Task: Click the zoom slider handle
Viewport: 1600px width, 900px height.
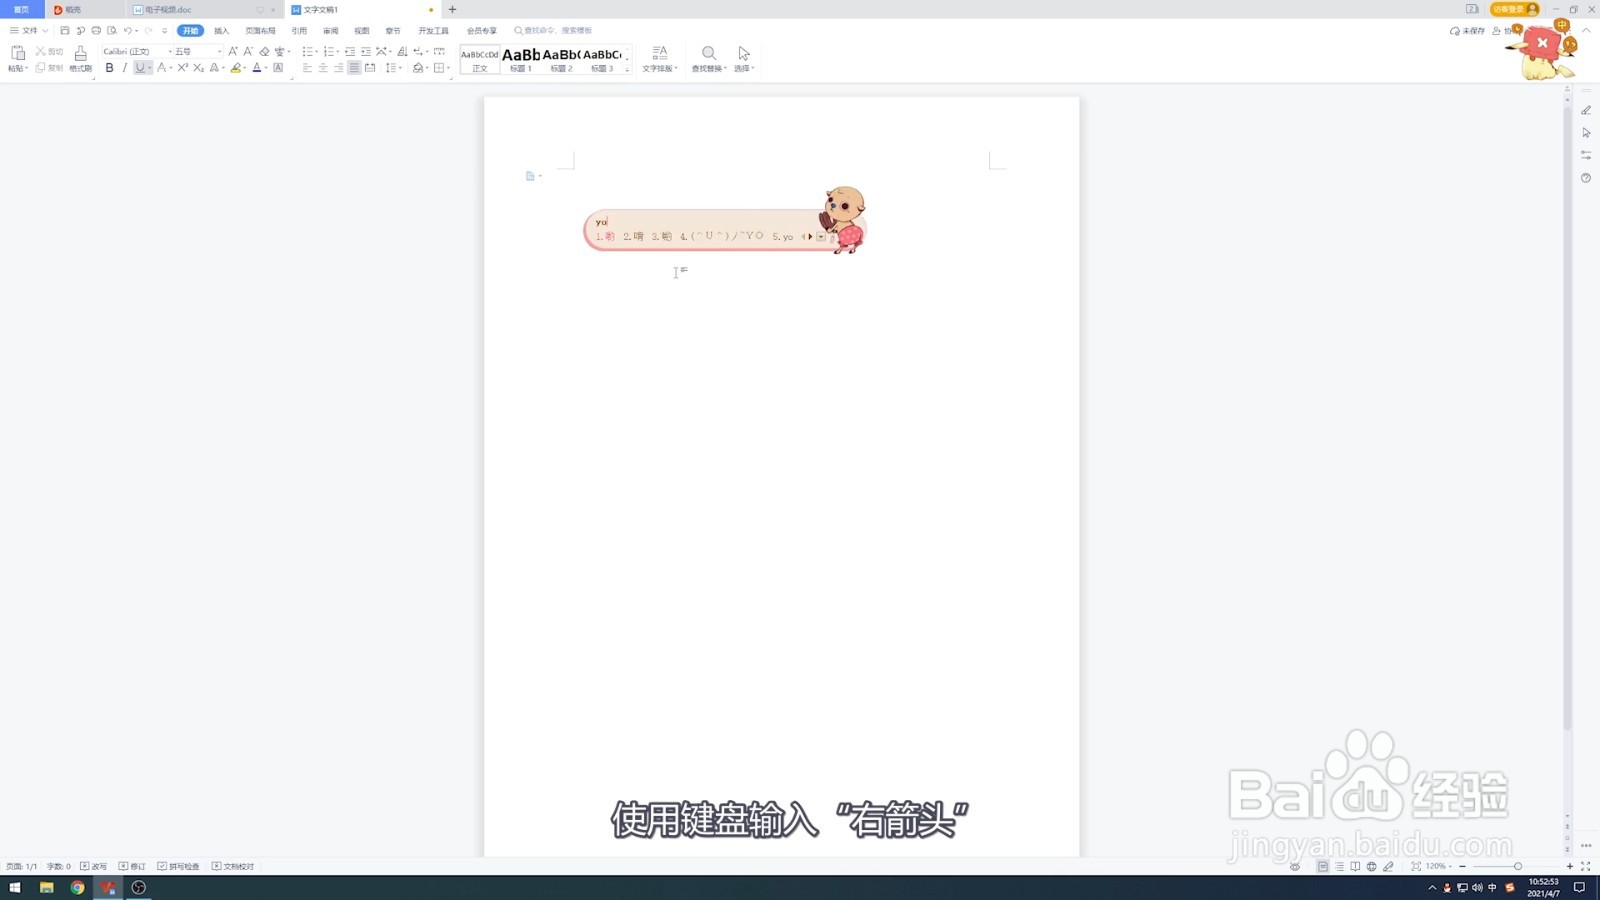Action: tap(1518, 866)
